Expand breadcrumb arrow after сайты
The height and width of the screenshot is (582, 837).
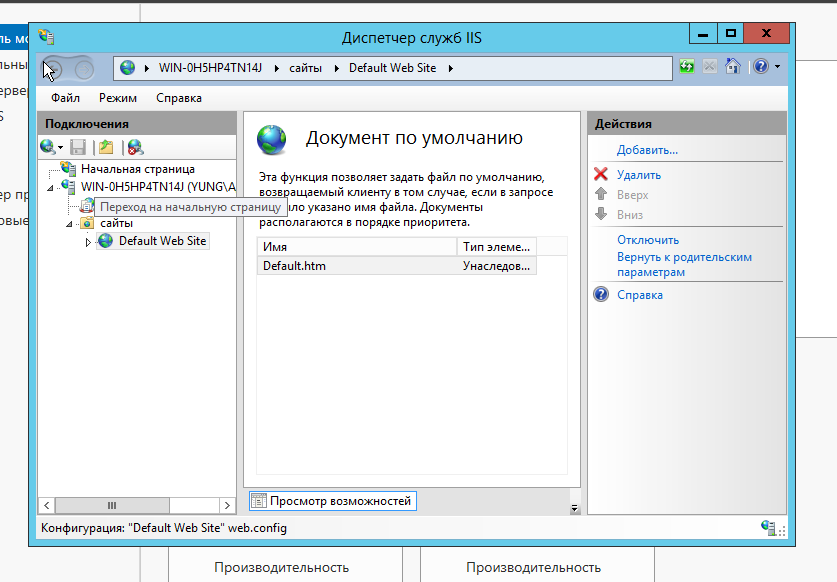point(336,68)
